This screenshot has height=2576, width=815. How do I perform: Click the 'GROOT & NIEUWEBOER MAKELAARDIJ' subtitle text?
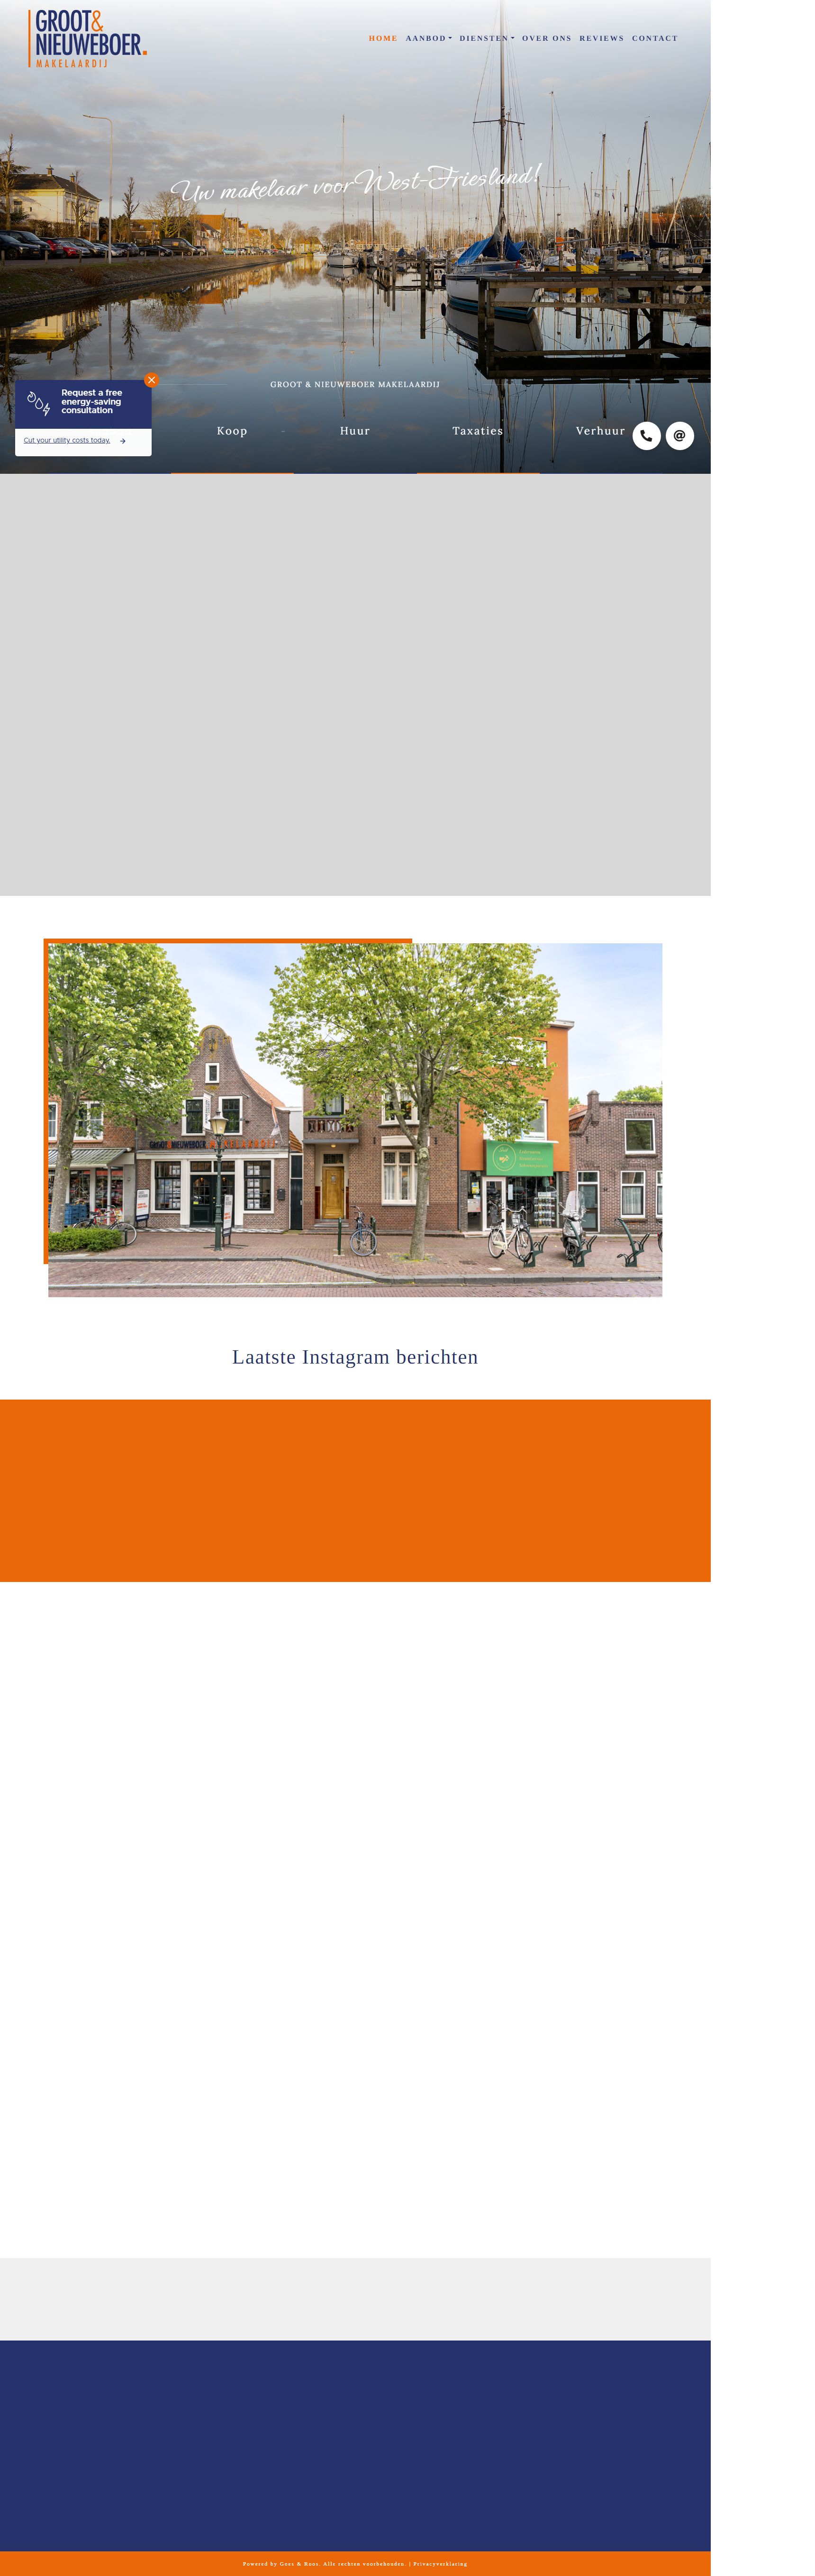pos(355,384)
